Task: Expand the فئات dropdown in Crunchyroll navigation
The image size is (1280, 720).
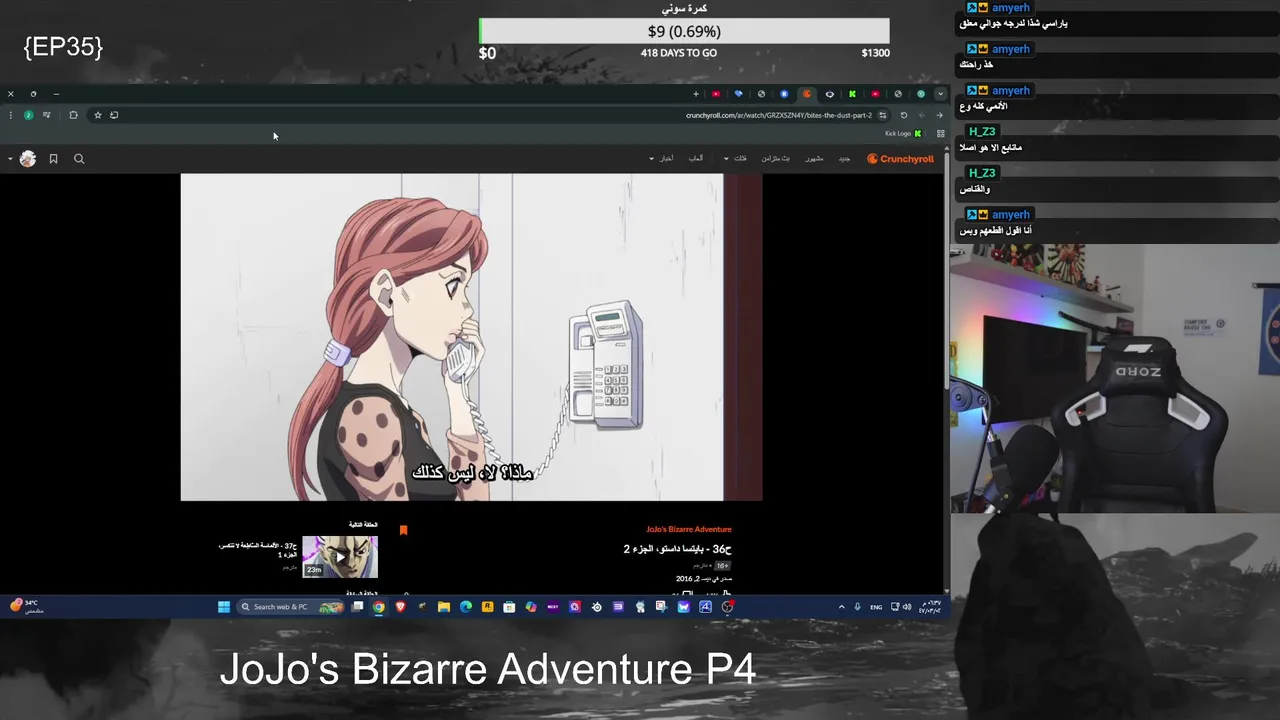Action: [735, 158]
